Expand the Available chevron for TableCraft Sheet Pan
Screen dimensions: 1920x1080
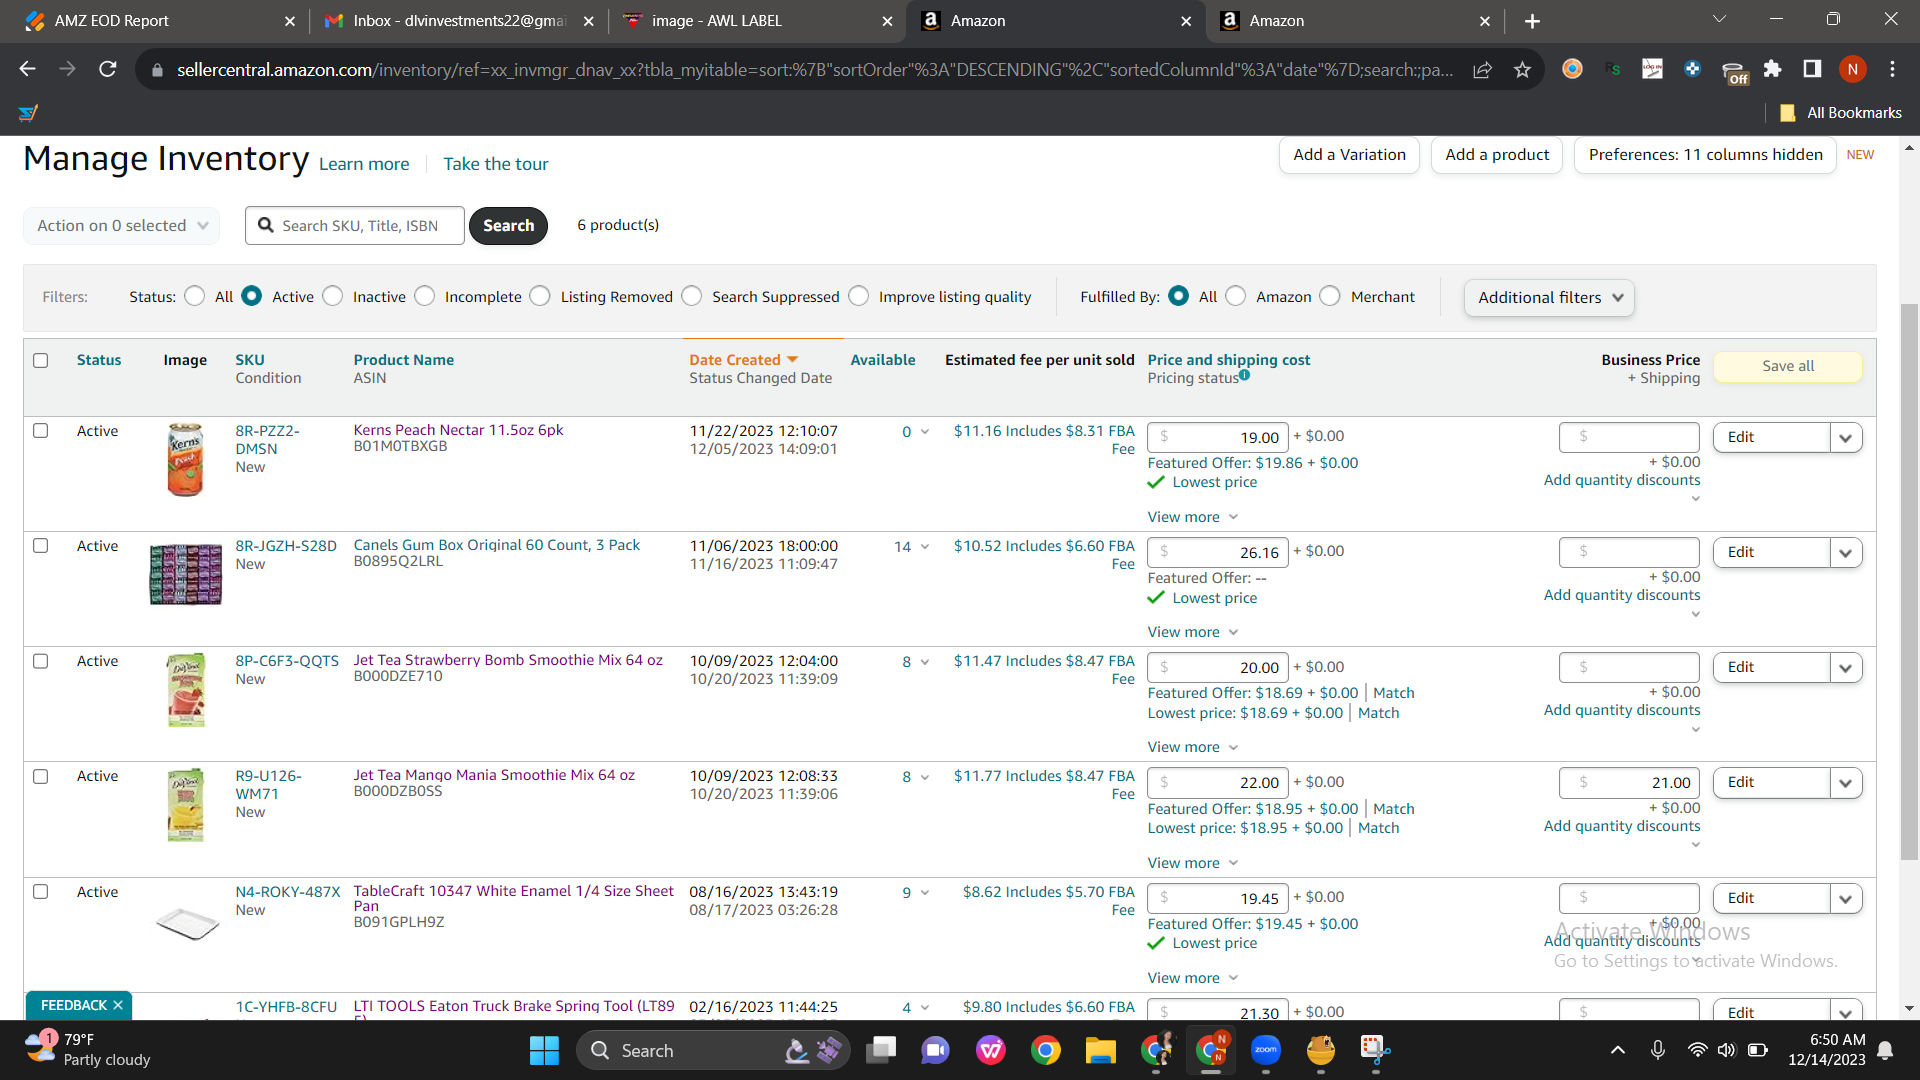tap(925, 892)
